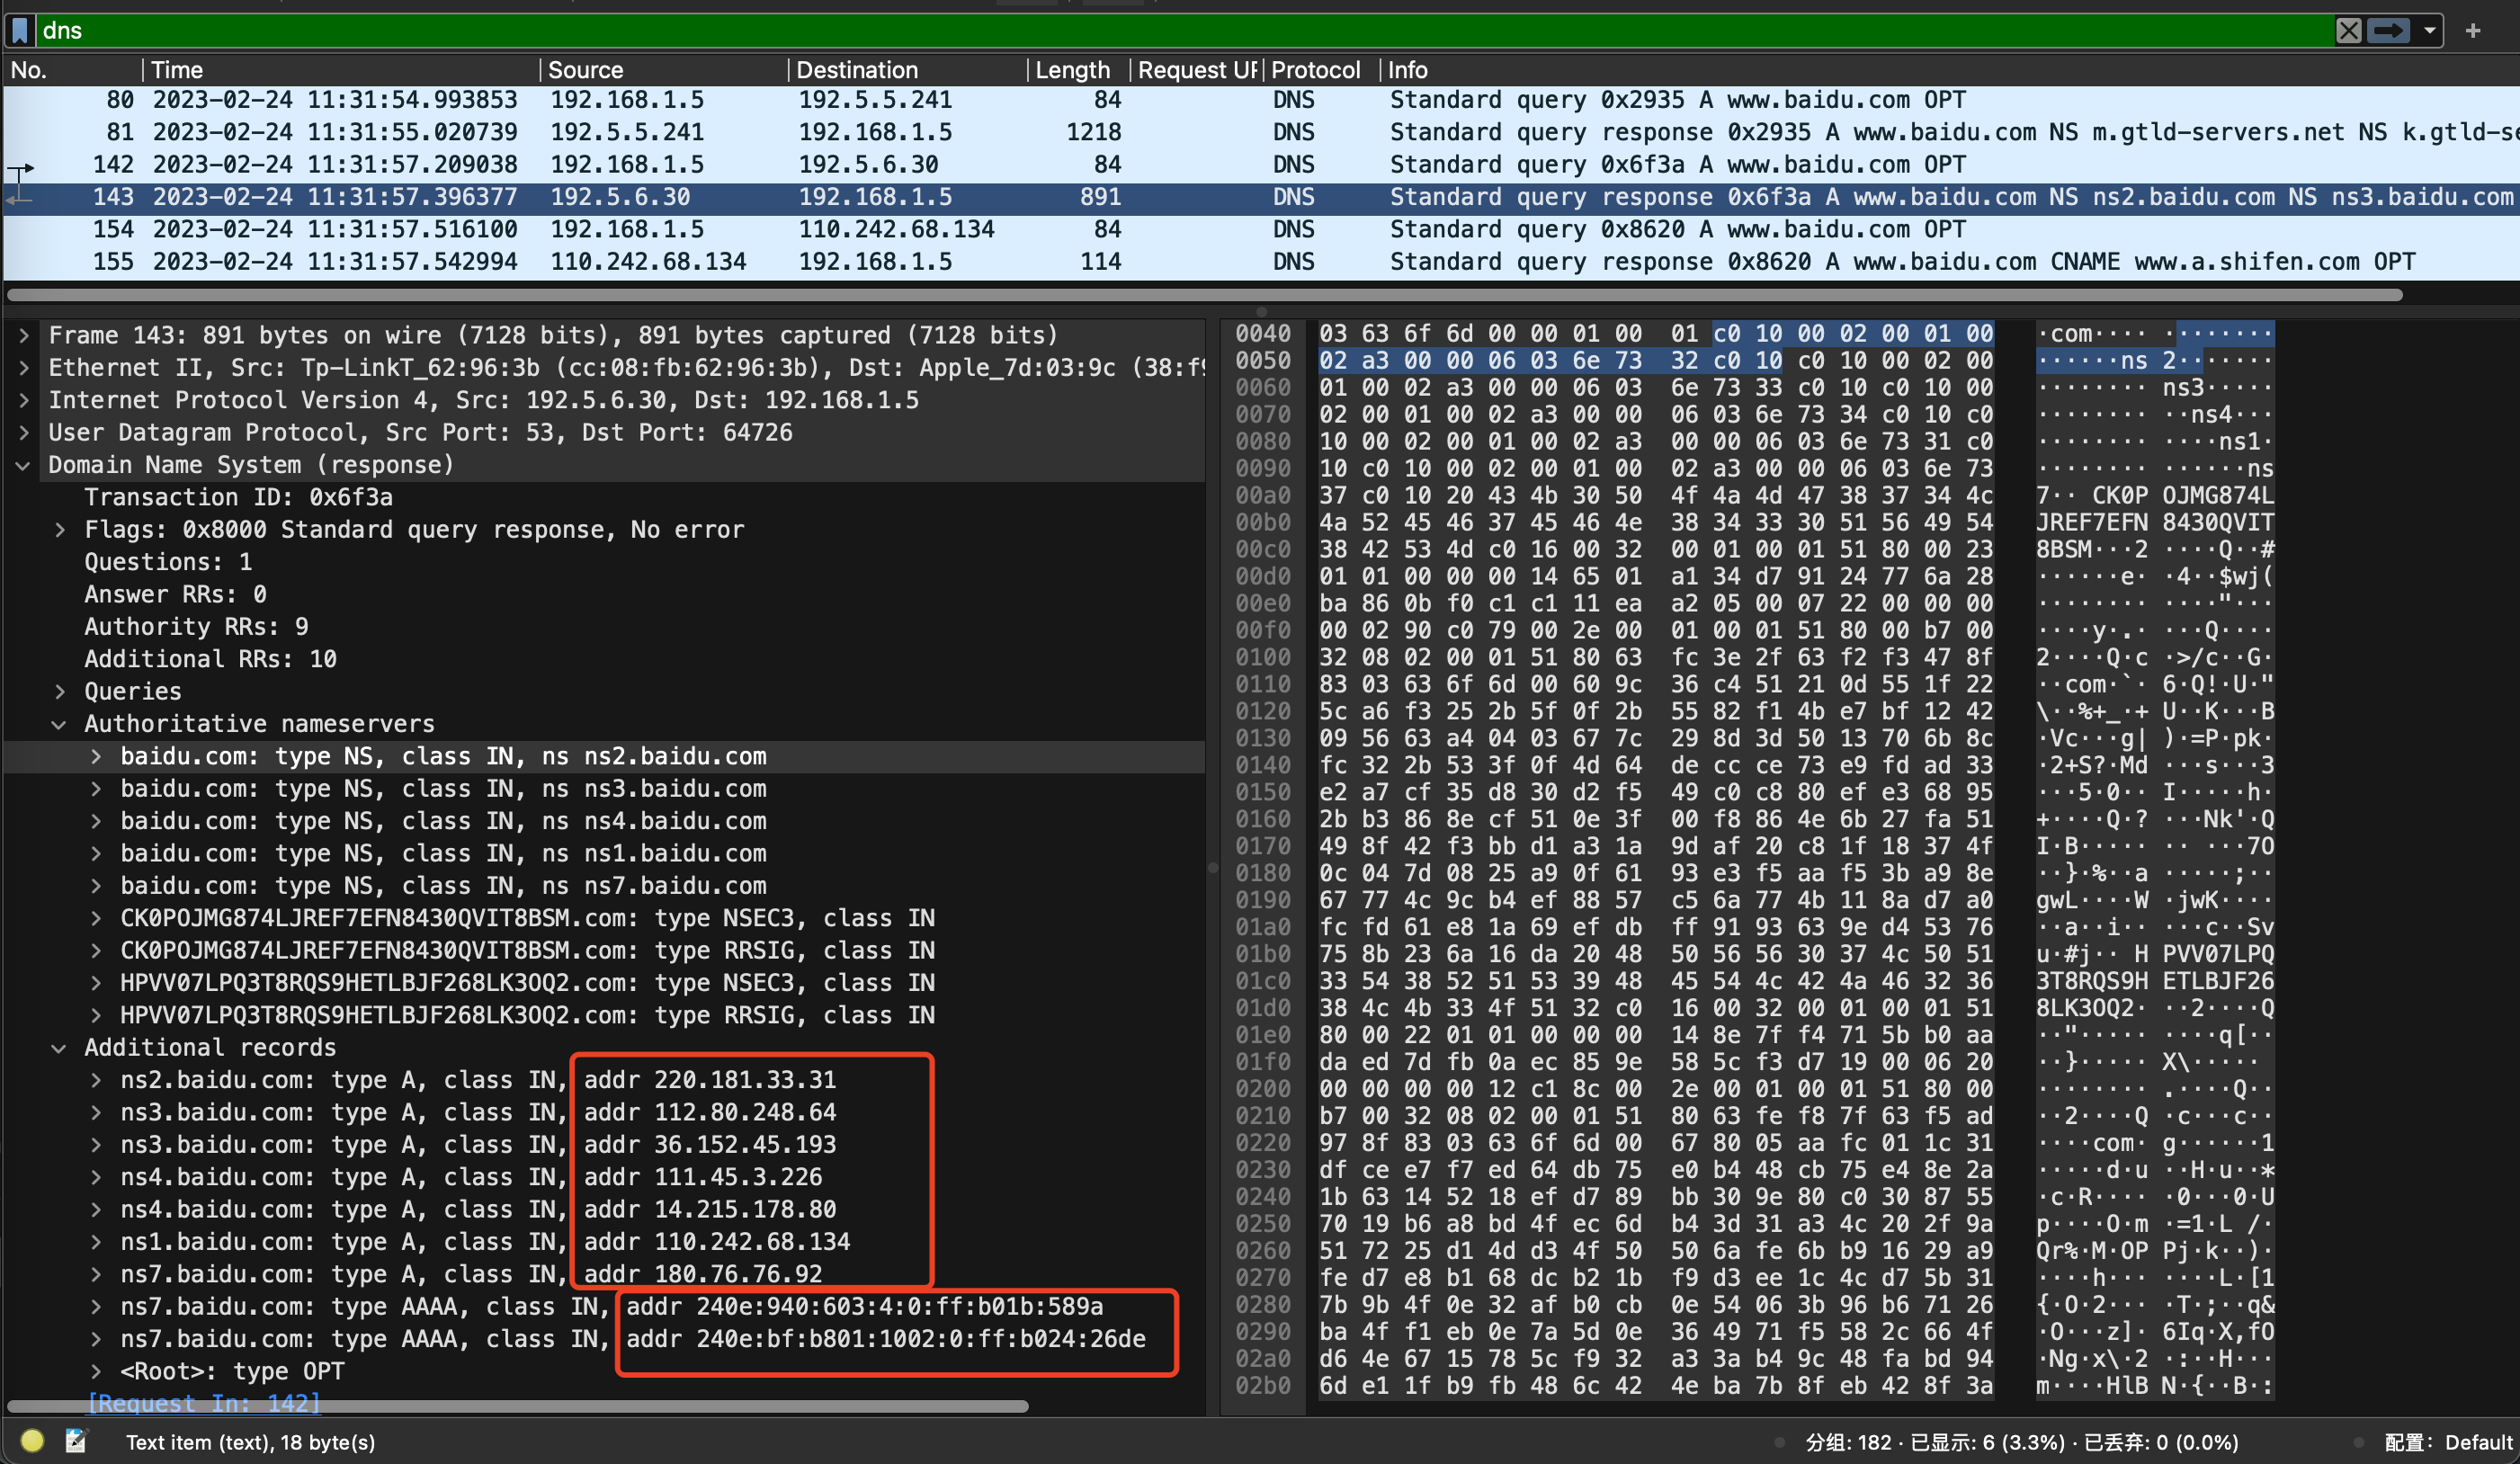This screenshot has height=1464, width=2520.
Task: Select the first CK0POJMG NSEC3 record row
Action: coord(604,918)
